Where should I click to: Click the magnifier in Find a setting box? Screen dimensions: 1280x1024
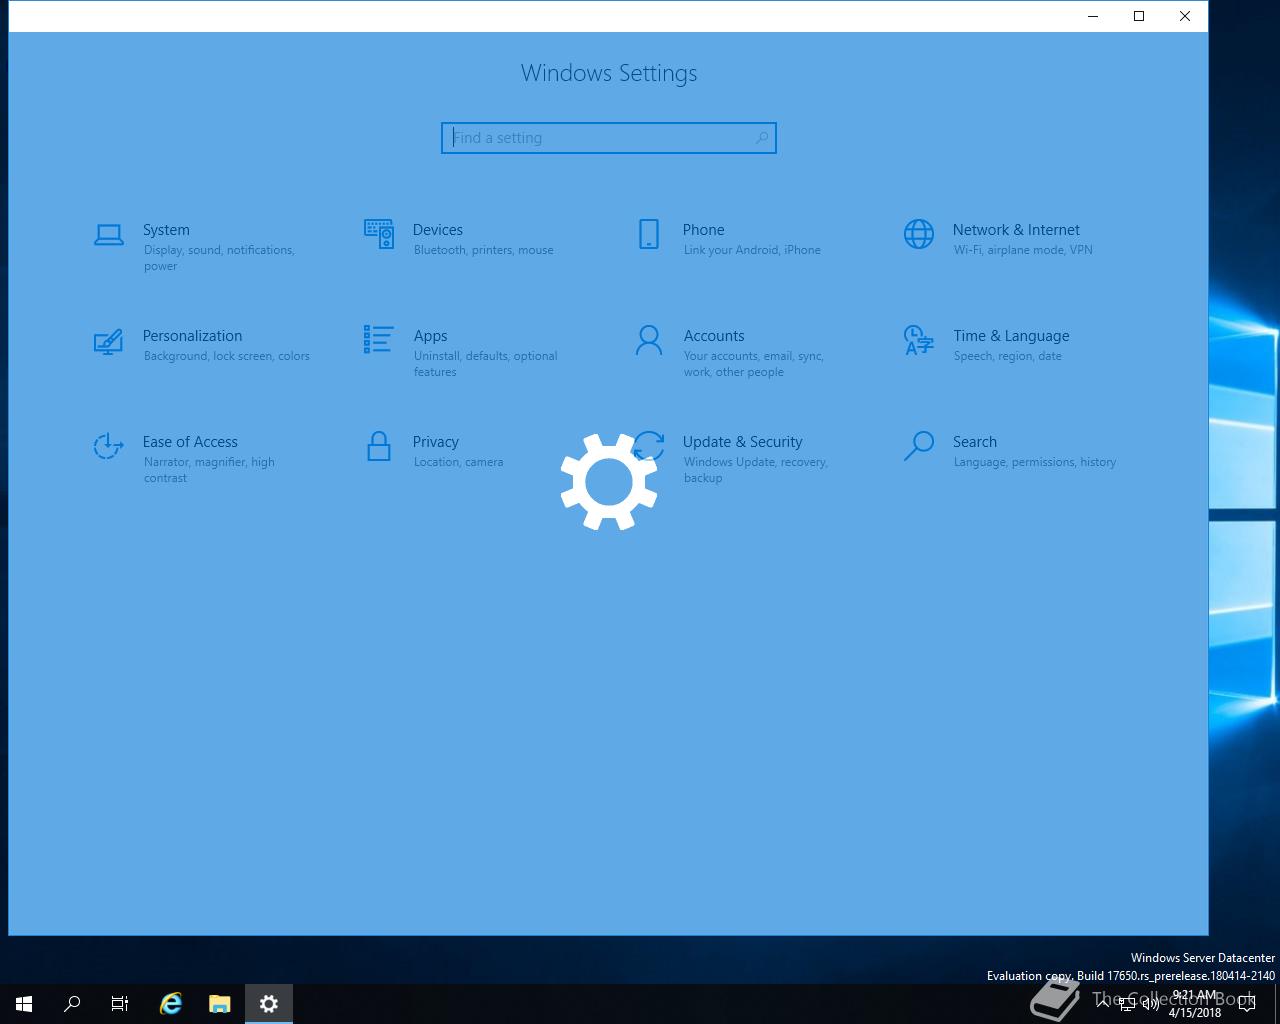click(762, 138)
